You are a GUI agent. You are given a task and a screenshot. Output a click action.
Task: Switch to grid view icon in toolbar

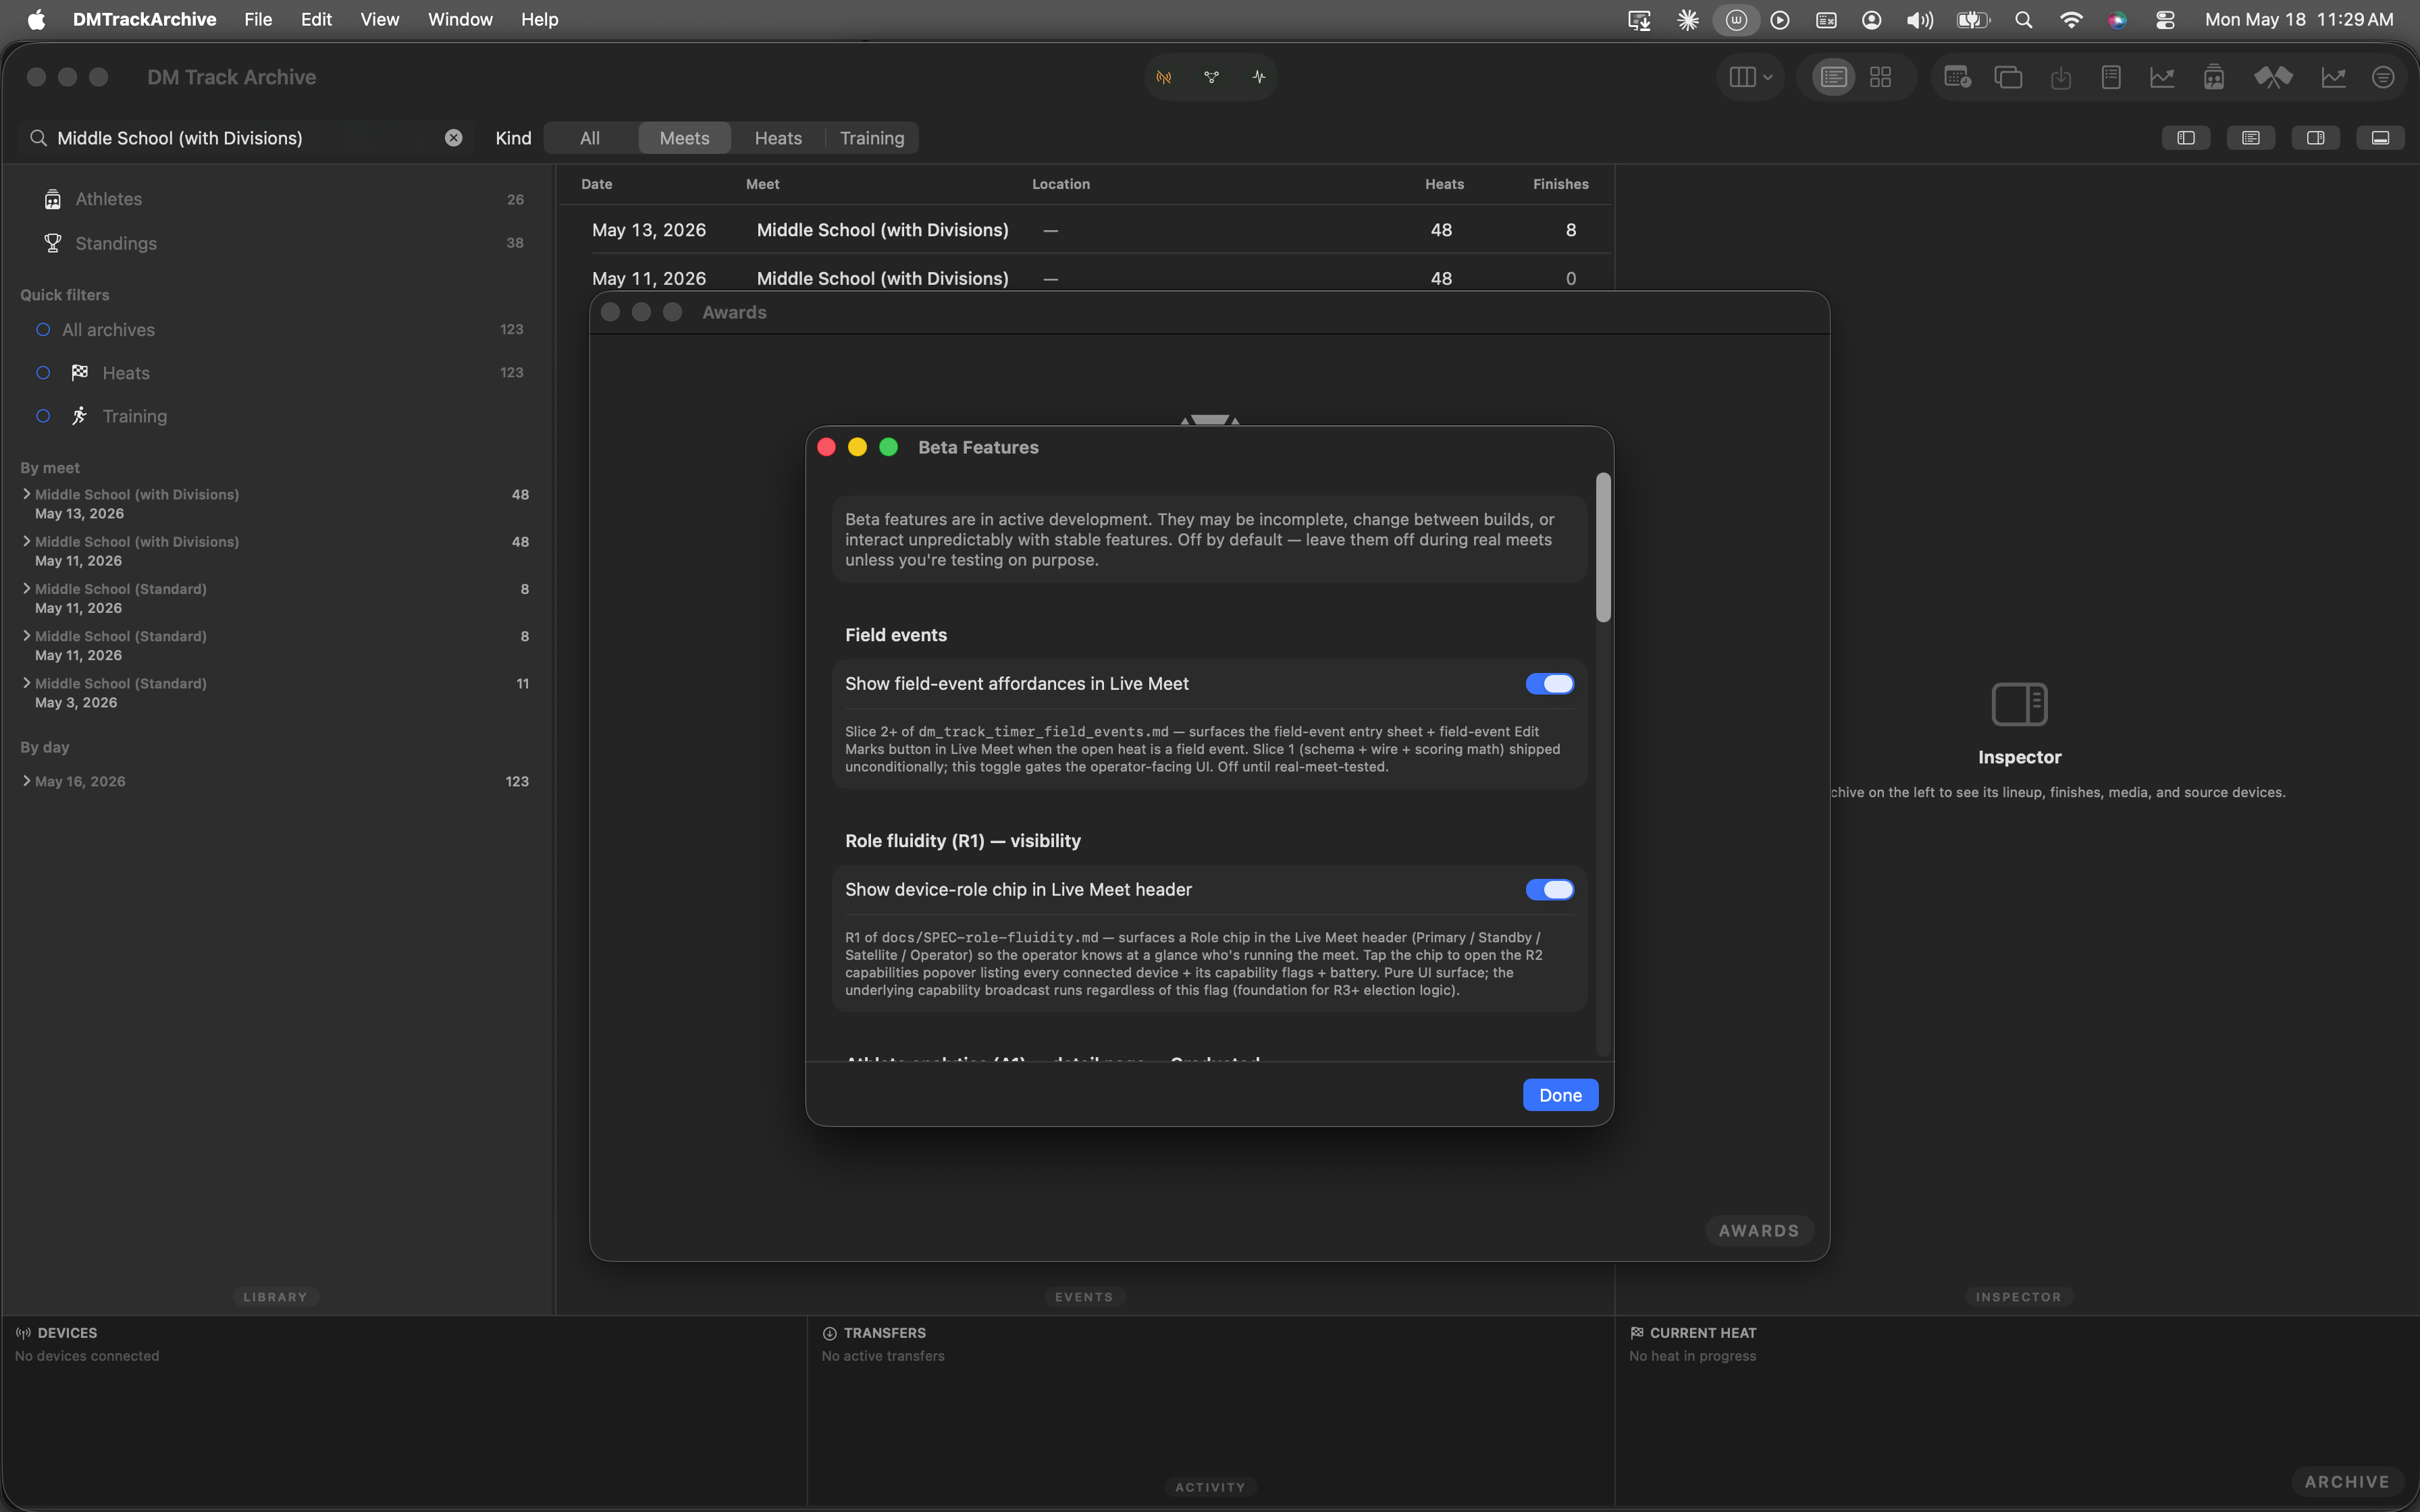[1880, 77]
